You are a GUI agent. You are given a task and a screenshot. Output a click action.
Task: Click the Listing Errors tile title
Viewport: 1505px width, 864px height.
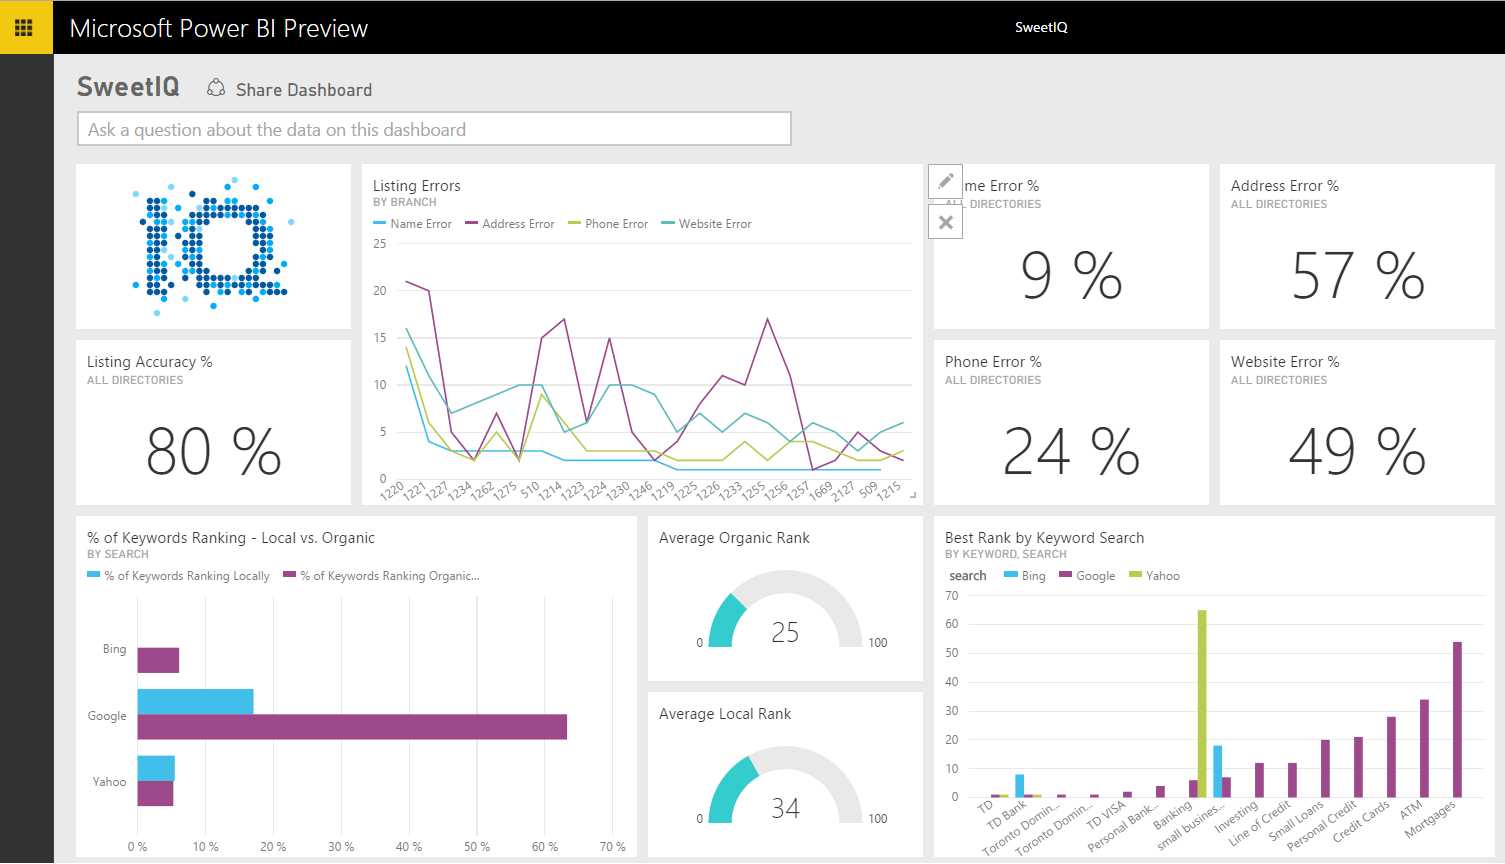tap(416, 186)
